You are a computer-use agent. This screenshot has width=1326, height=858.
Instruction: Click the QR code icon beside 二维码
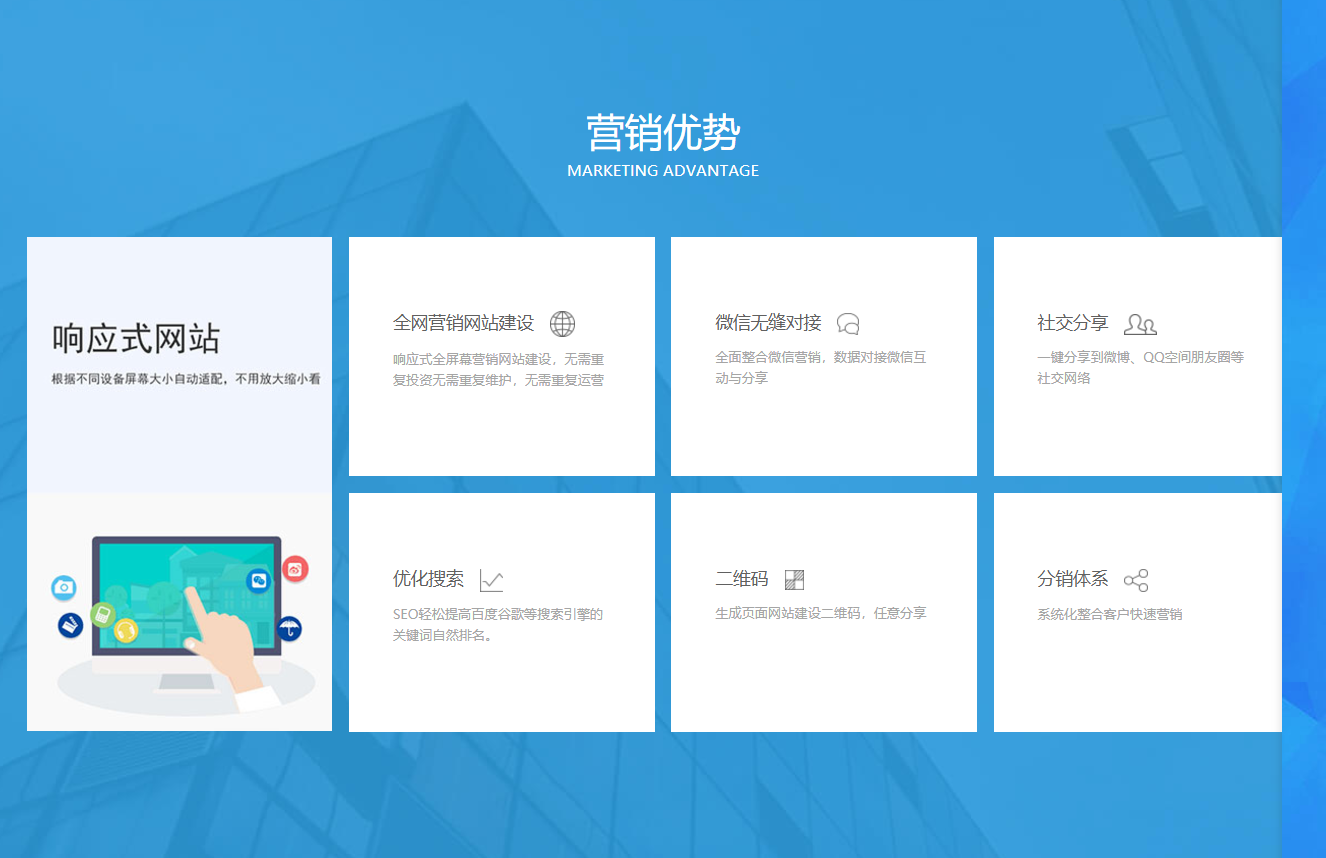click(x=793, y=578)
